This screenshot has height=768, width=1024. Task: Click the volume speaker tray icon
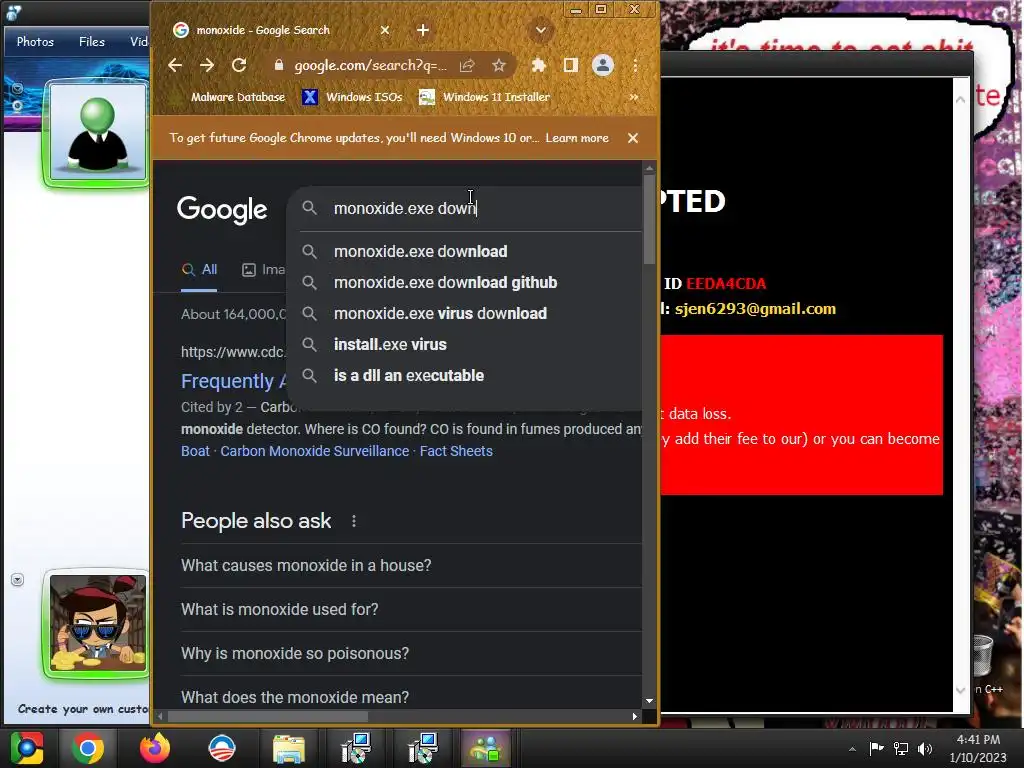tap(925, 748)
